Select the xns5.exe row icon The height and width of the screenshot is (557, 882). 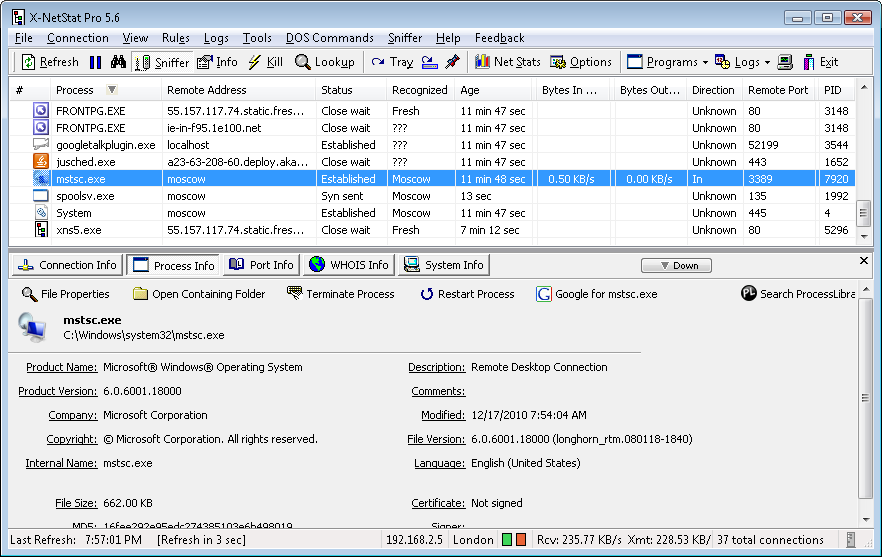pos(40,230)
